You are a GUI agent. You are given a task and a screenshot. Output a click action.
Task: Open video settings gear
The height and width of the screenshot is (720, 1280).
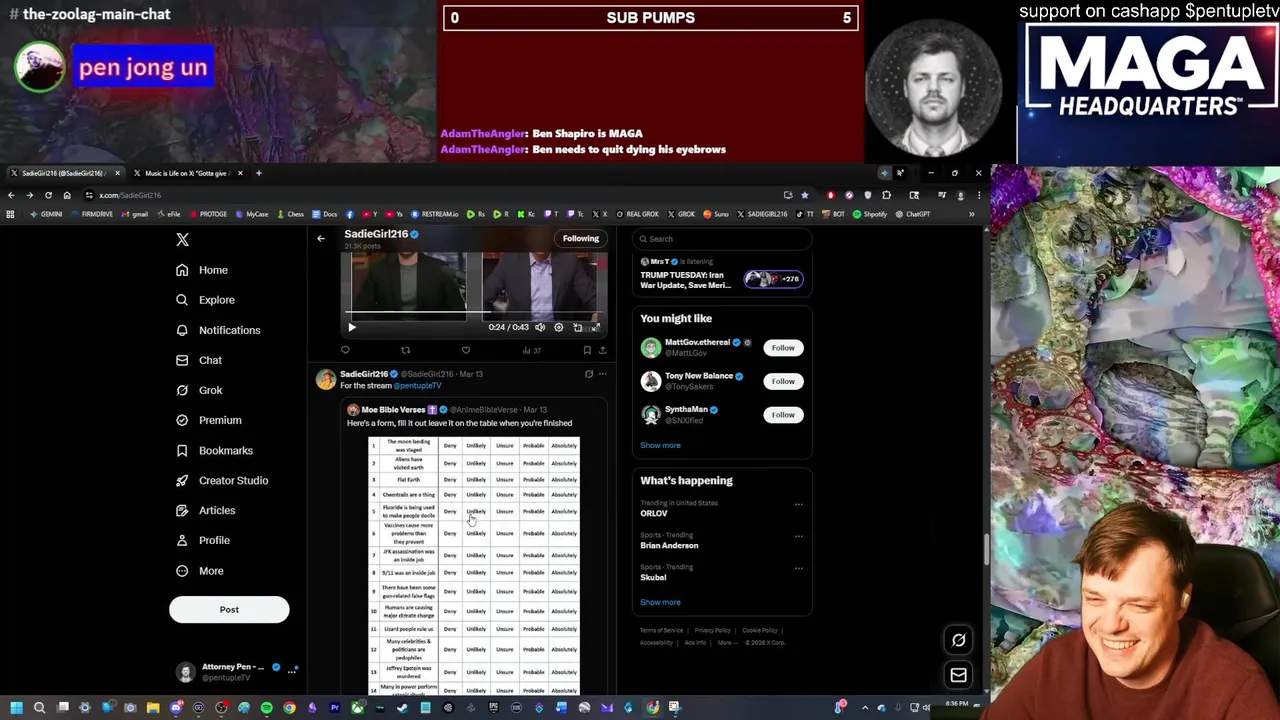click(559, 327)
